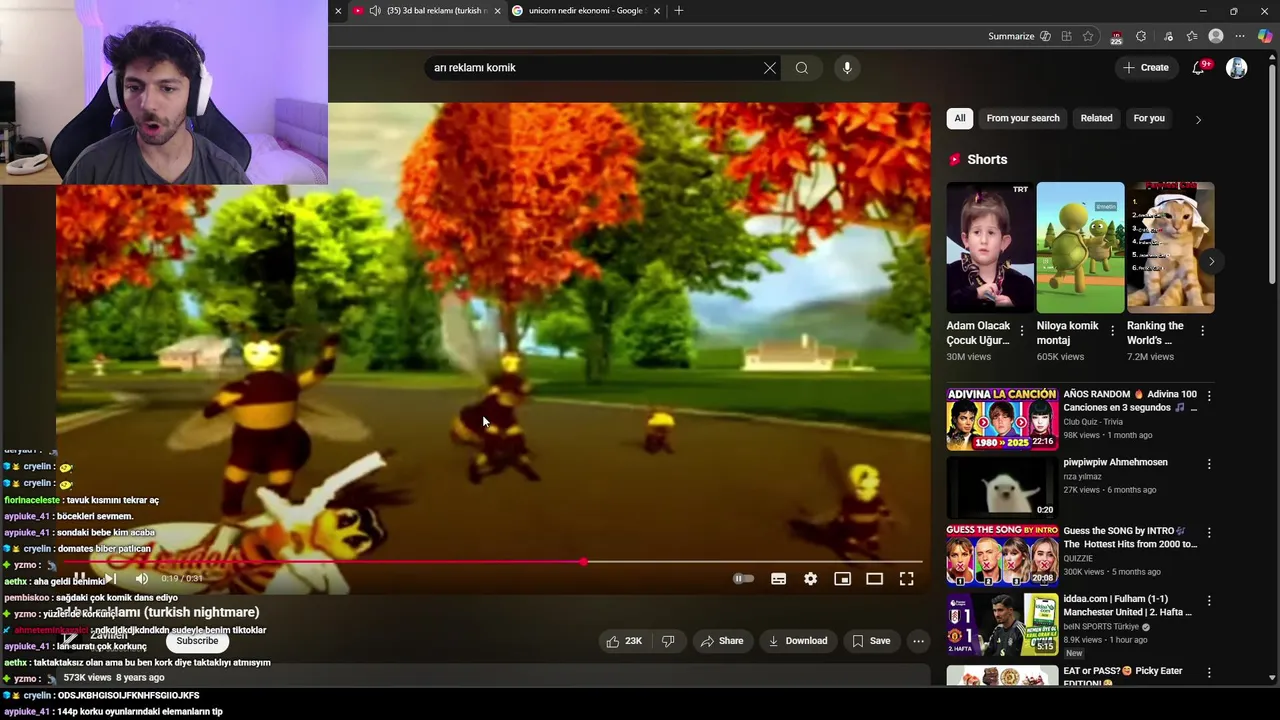The width and height of the screenshot is (1280, 720).
Task: Open options for AÑOS RANDOM video
Action: click(x=1209, y=396)
